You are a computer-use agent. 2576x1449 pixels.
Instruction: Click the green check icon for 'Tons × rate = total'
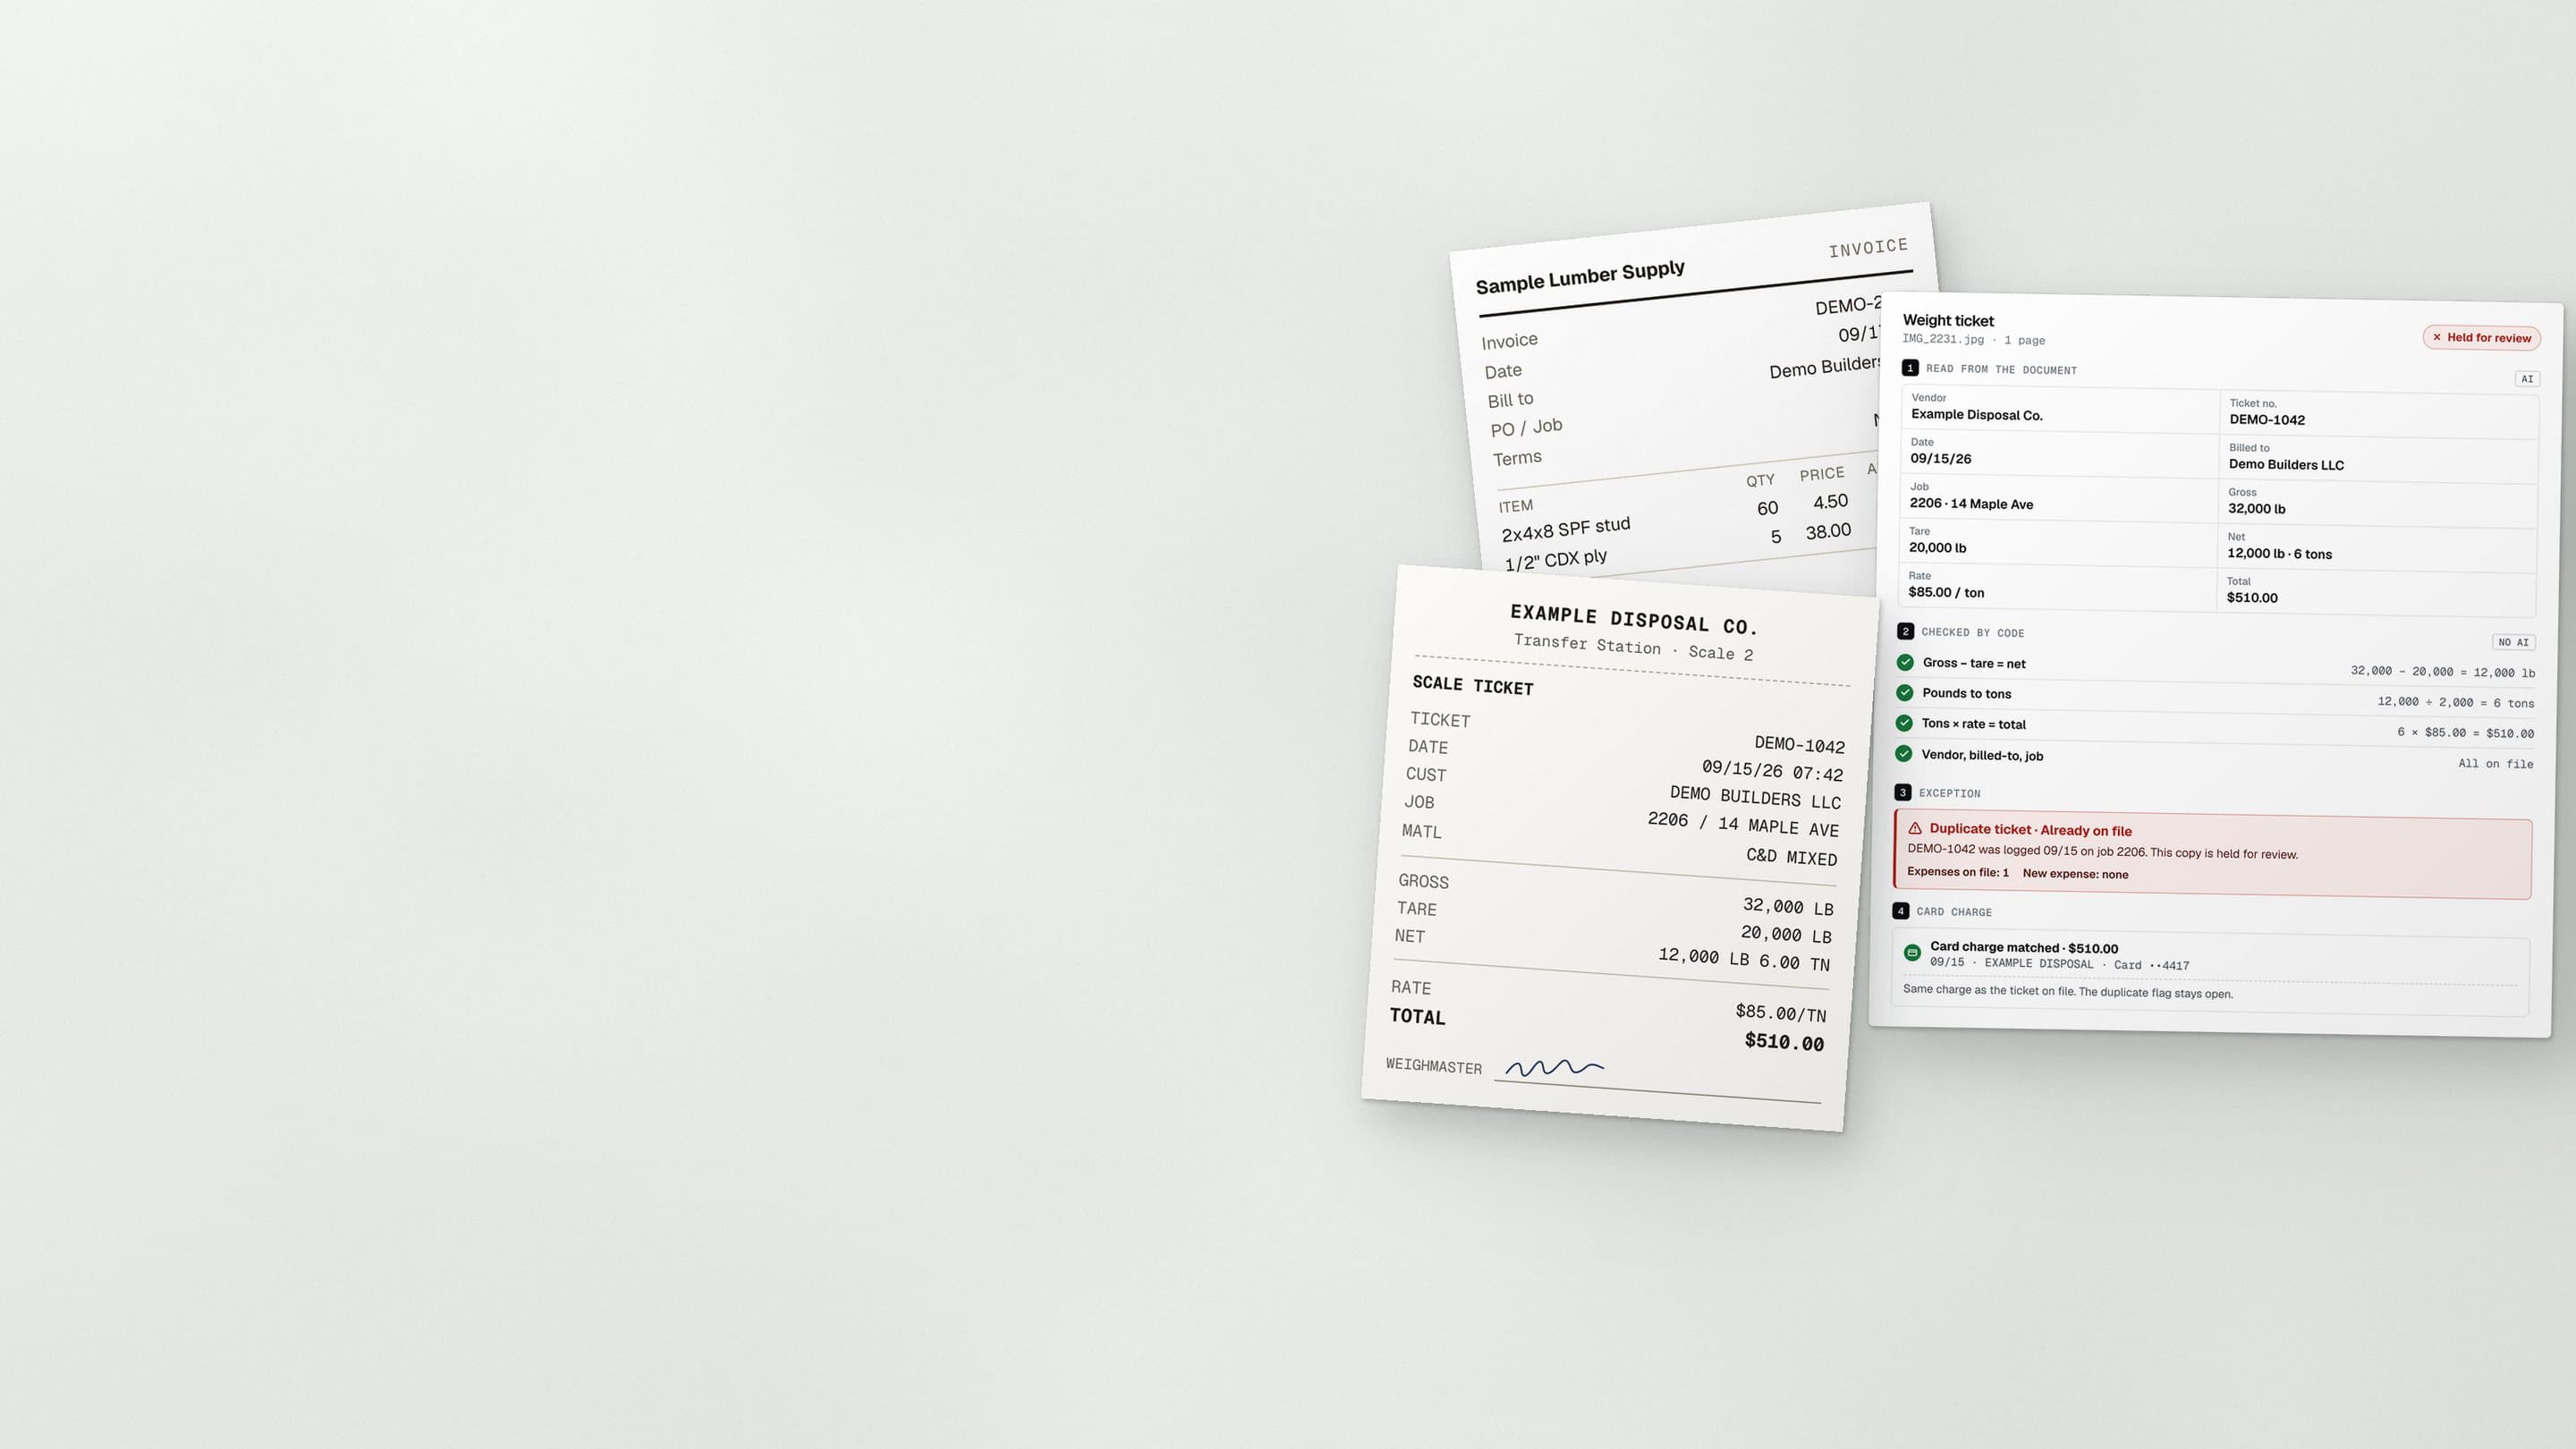coord(1904,723)
